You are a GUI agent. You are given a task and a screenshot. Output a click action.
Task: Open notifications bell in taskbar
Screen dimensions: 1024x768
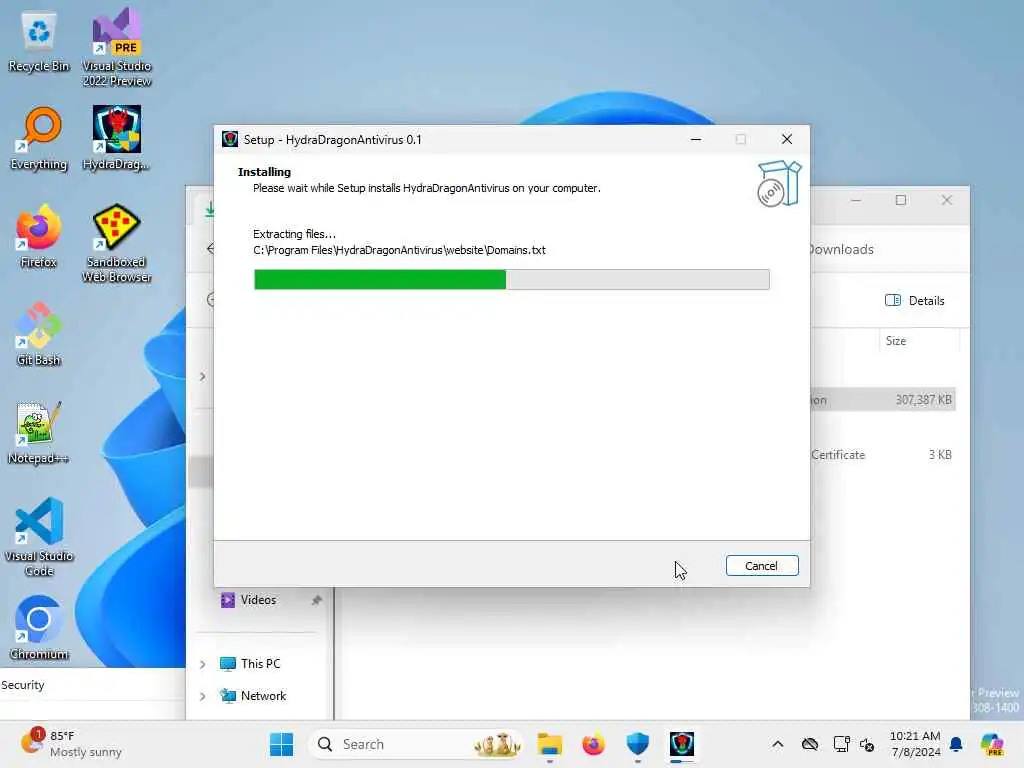point(956,744)
